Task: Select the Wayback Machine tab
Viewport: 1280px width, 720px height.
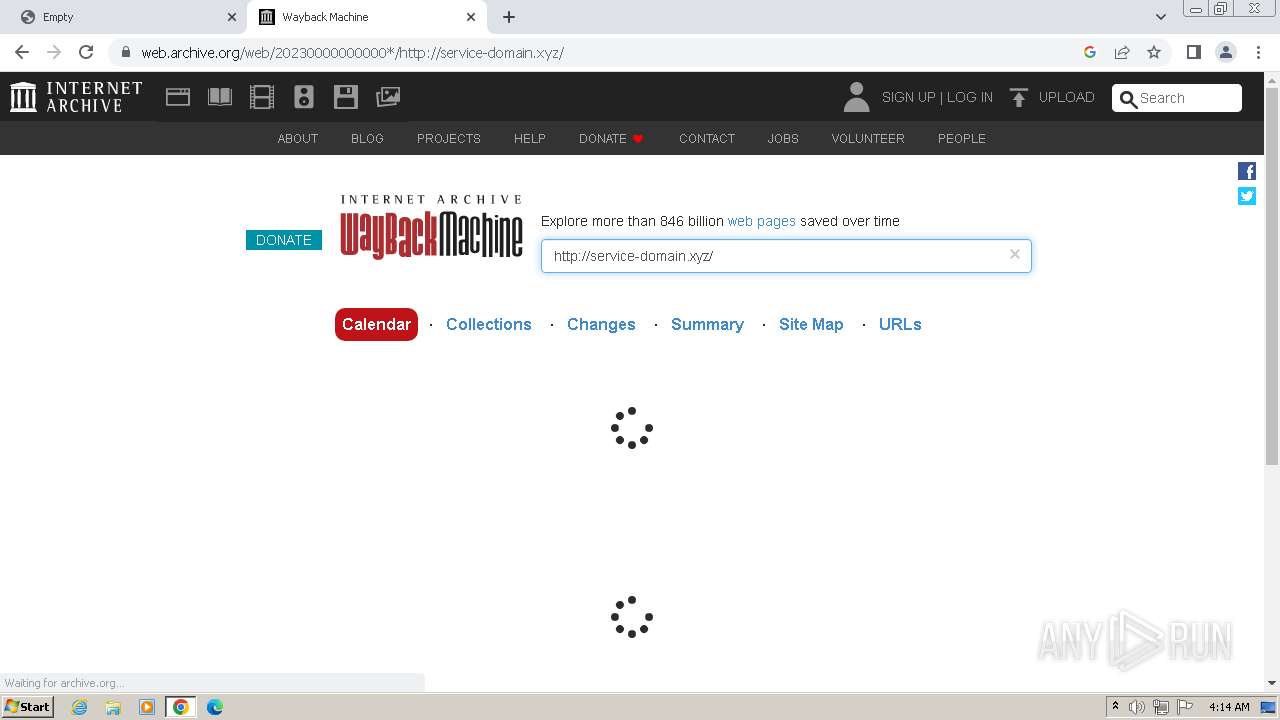Action: (x=367, y=17)
